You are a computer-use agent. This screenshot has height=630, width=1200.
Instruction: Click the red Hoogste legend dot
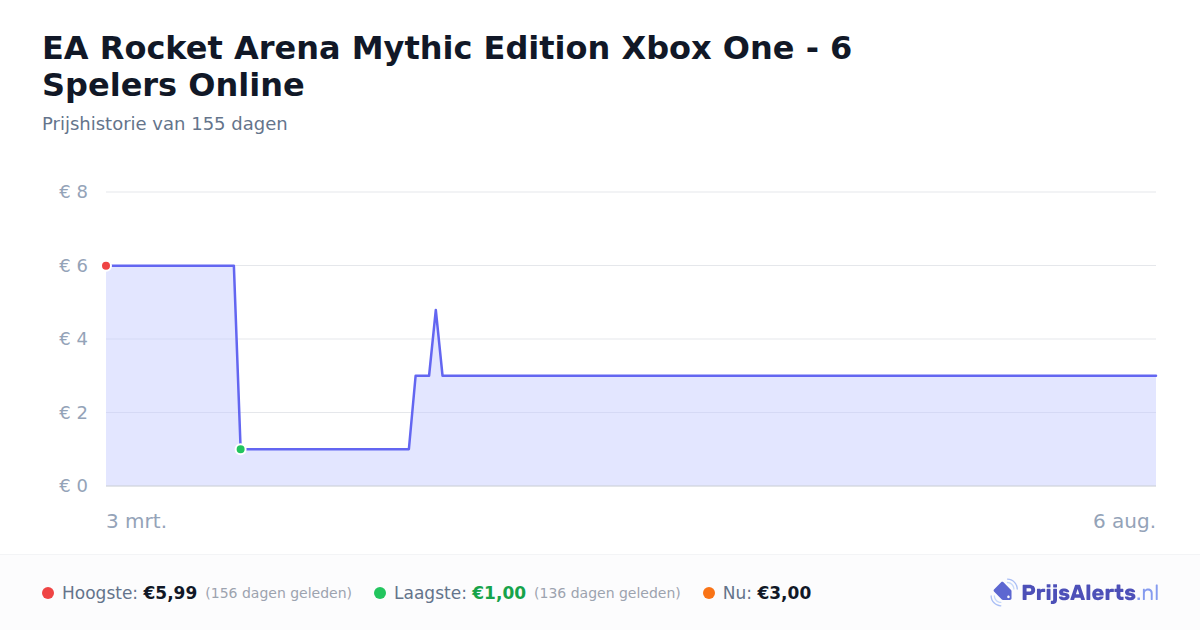[x=48, y=593]
